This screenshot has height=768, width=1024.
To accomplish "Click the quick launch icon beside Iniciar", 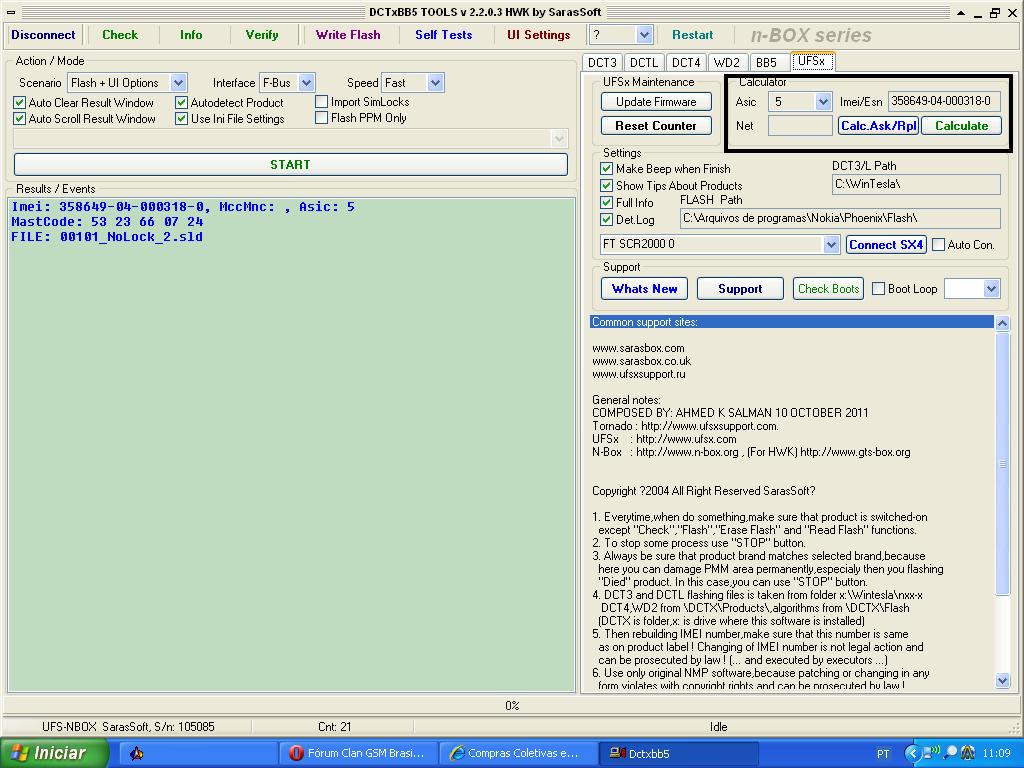I will click(136, 754).
